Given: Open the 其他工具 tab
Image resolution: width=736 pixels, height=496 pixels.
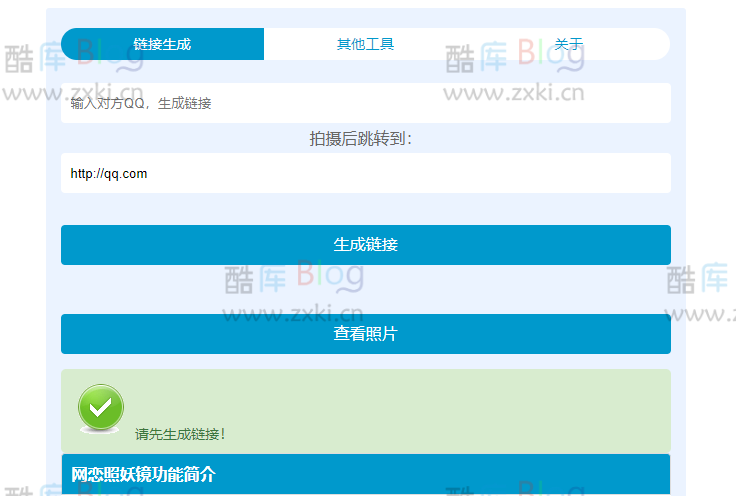Looking at the screenshot, I should point(365,44).
